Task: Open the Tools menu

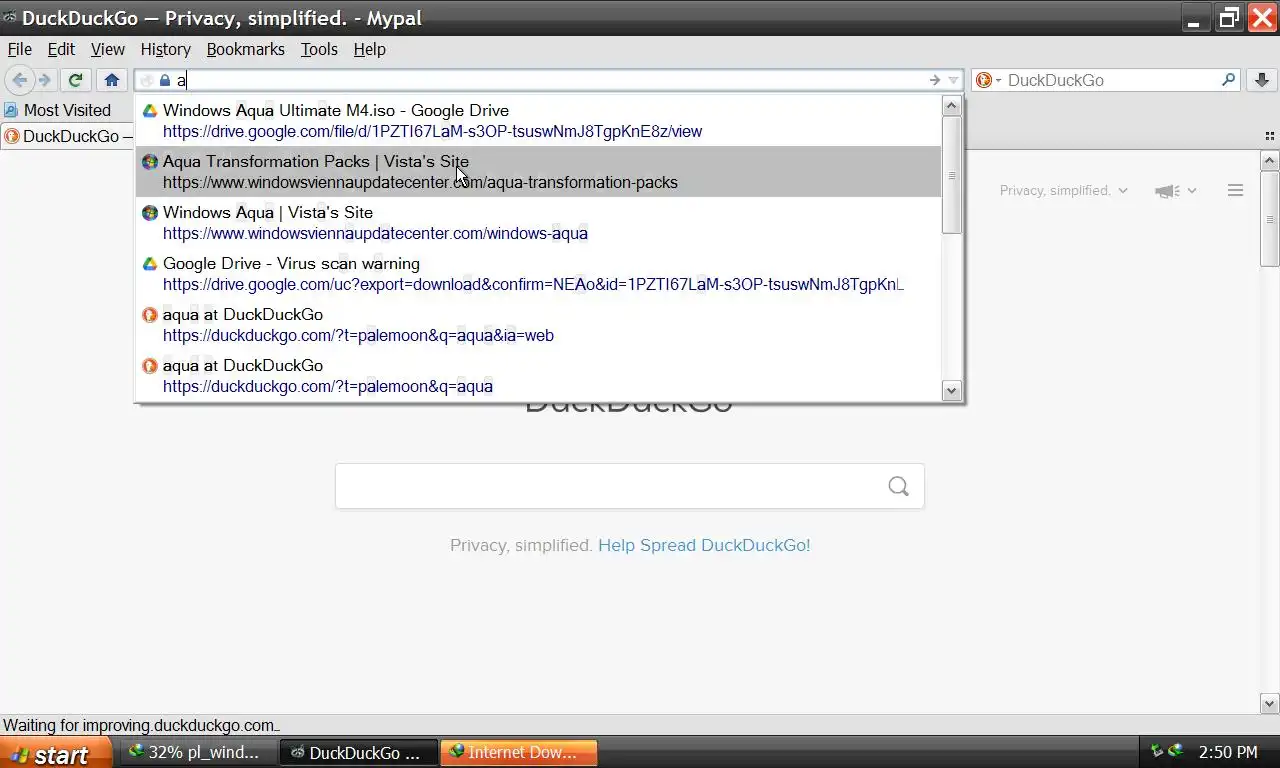Action: click(x=319, y=49)
